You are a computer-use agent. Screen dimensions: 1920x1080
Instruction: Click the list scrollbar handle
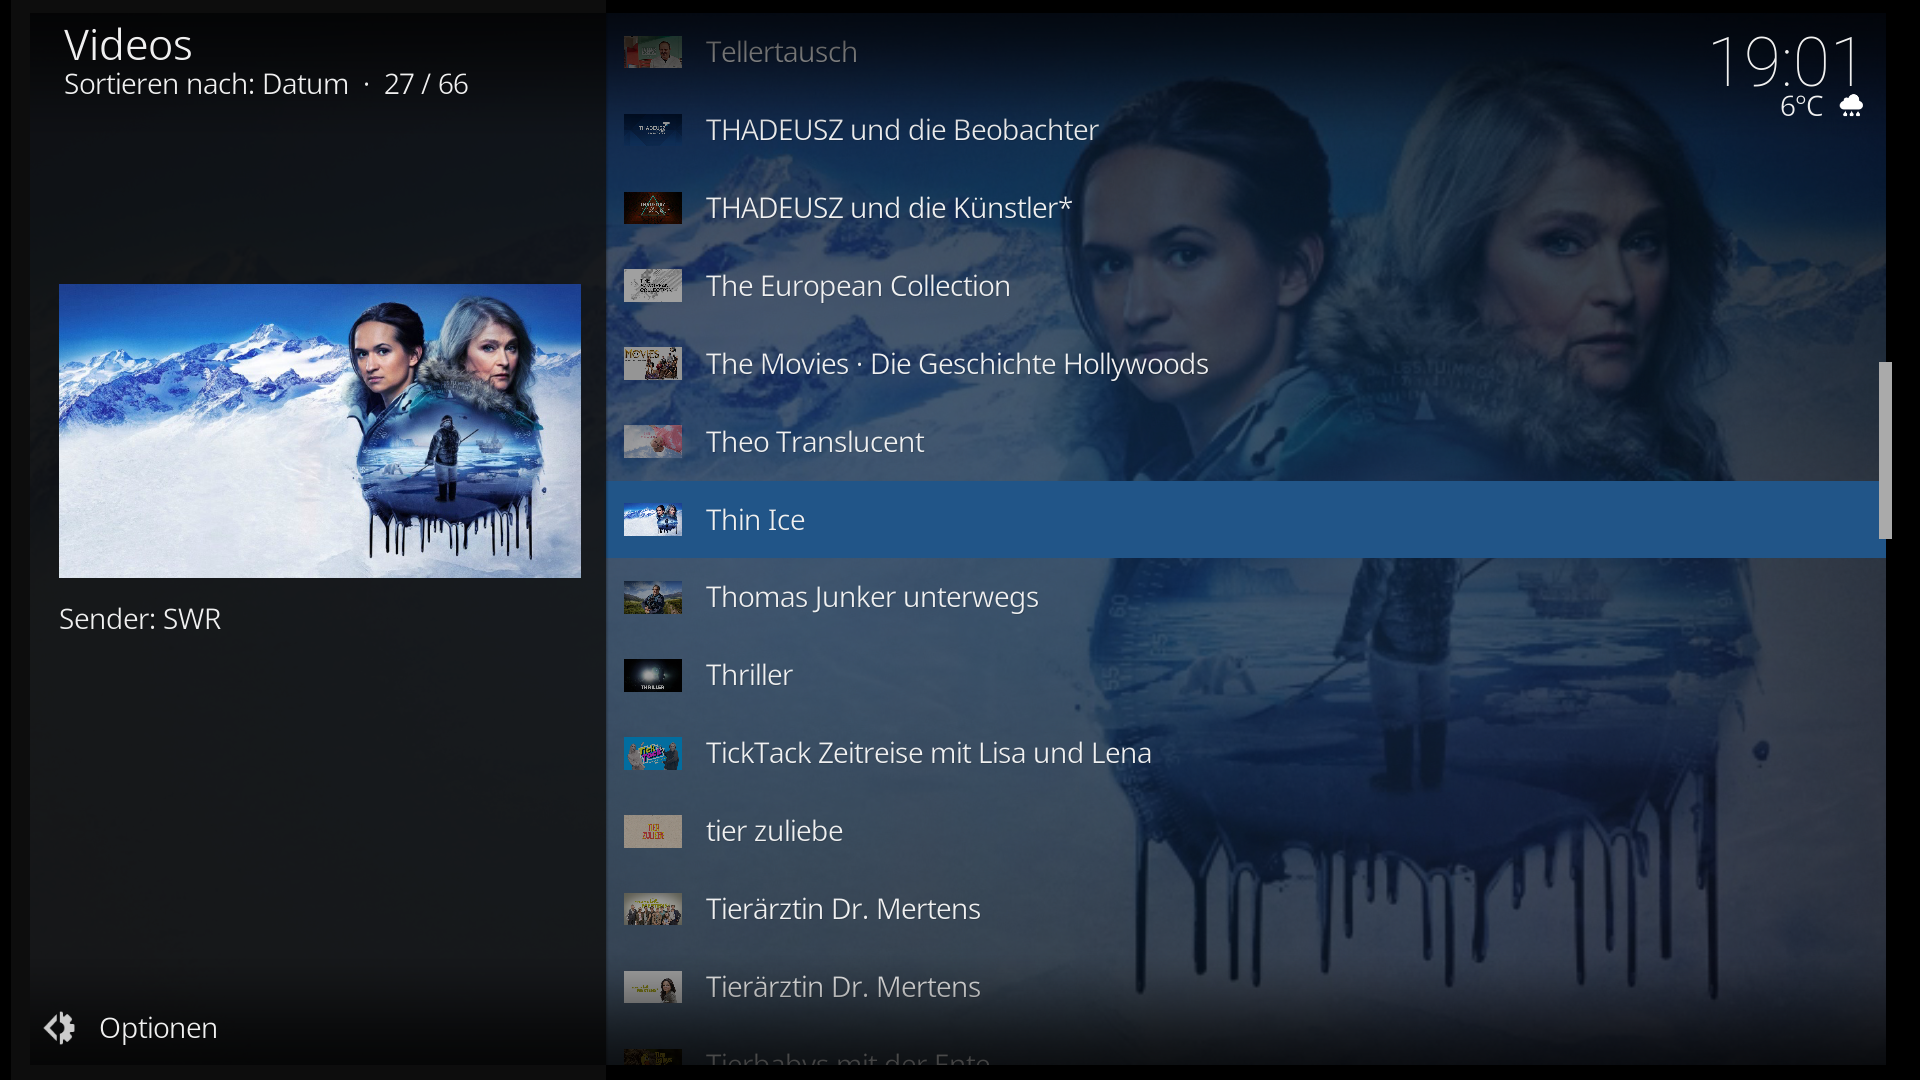pos(1885,450)
